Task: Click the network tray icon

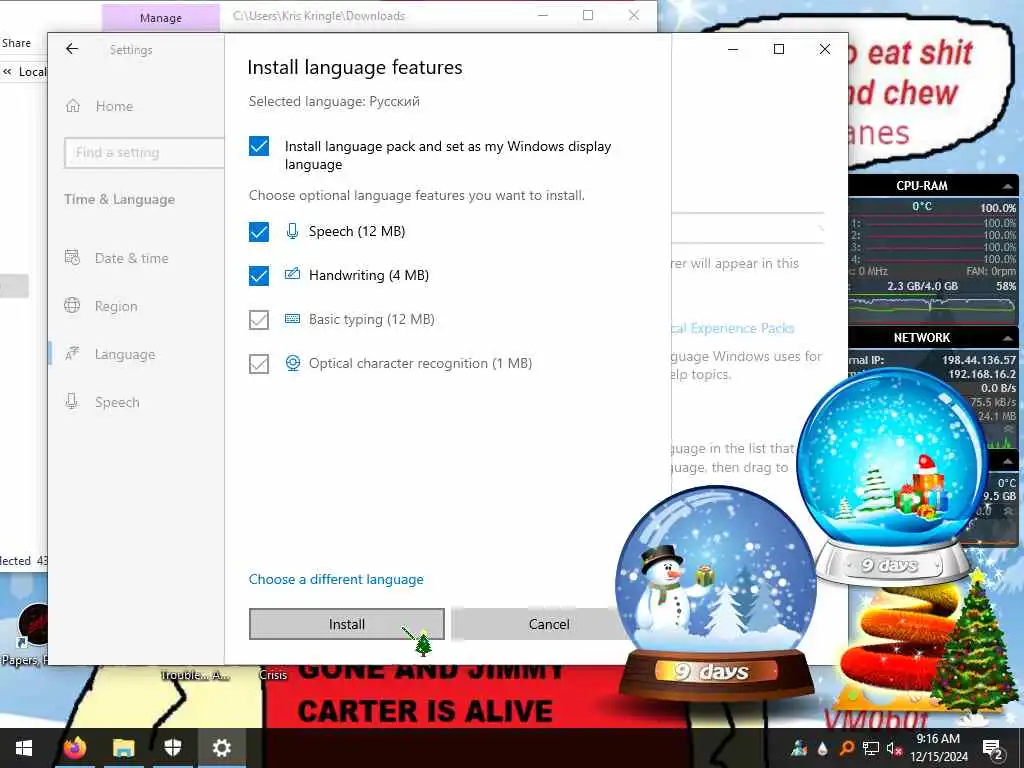Action: (871, 749)
